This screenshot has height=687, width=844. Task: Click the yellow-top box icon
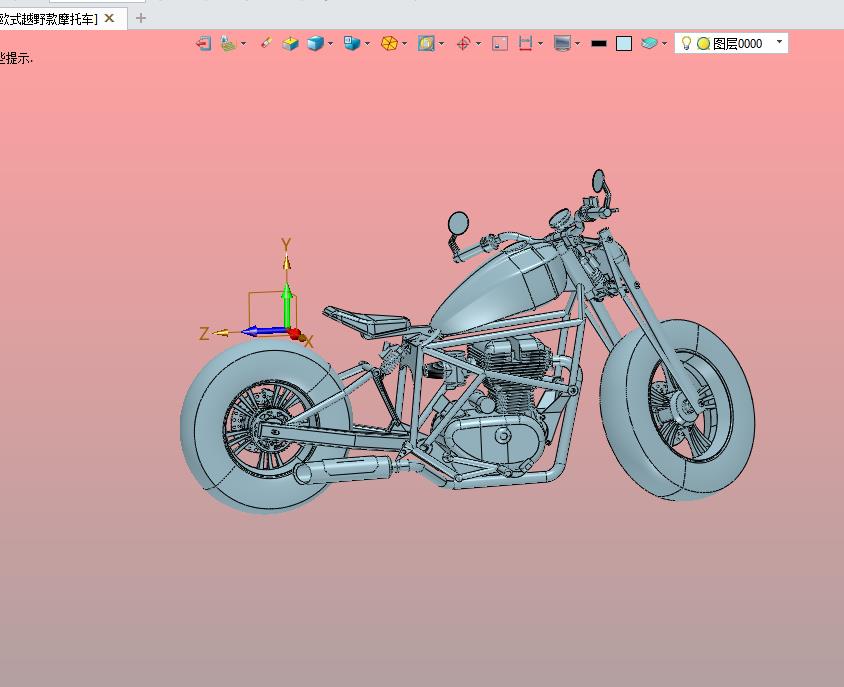290,43
